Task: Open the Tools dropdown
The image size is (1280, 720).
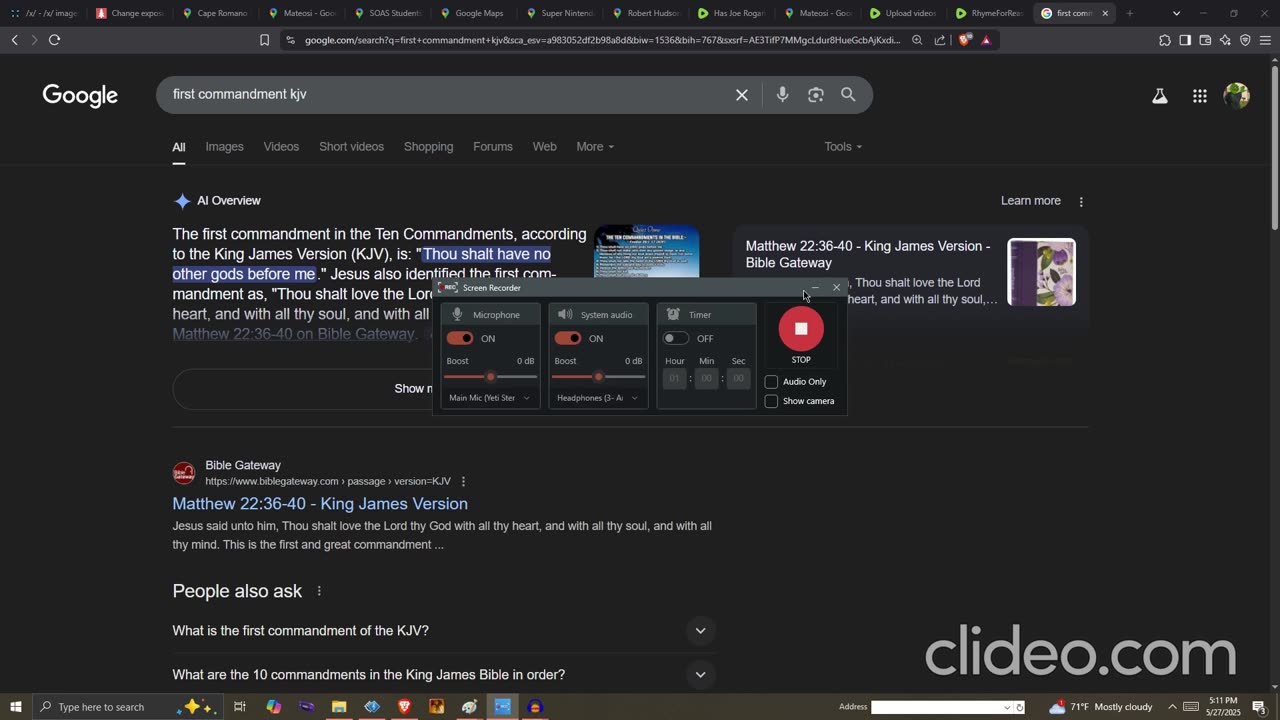Action: click(843, 147)
